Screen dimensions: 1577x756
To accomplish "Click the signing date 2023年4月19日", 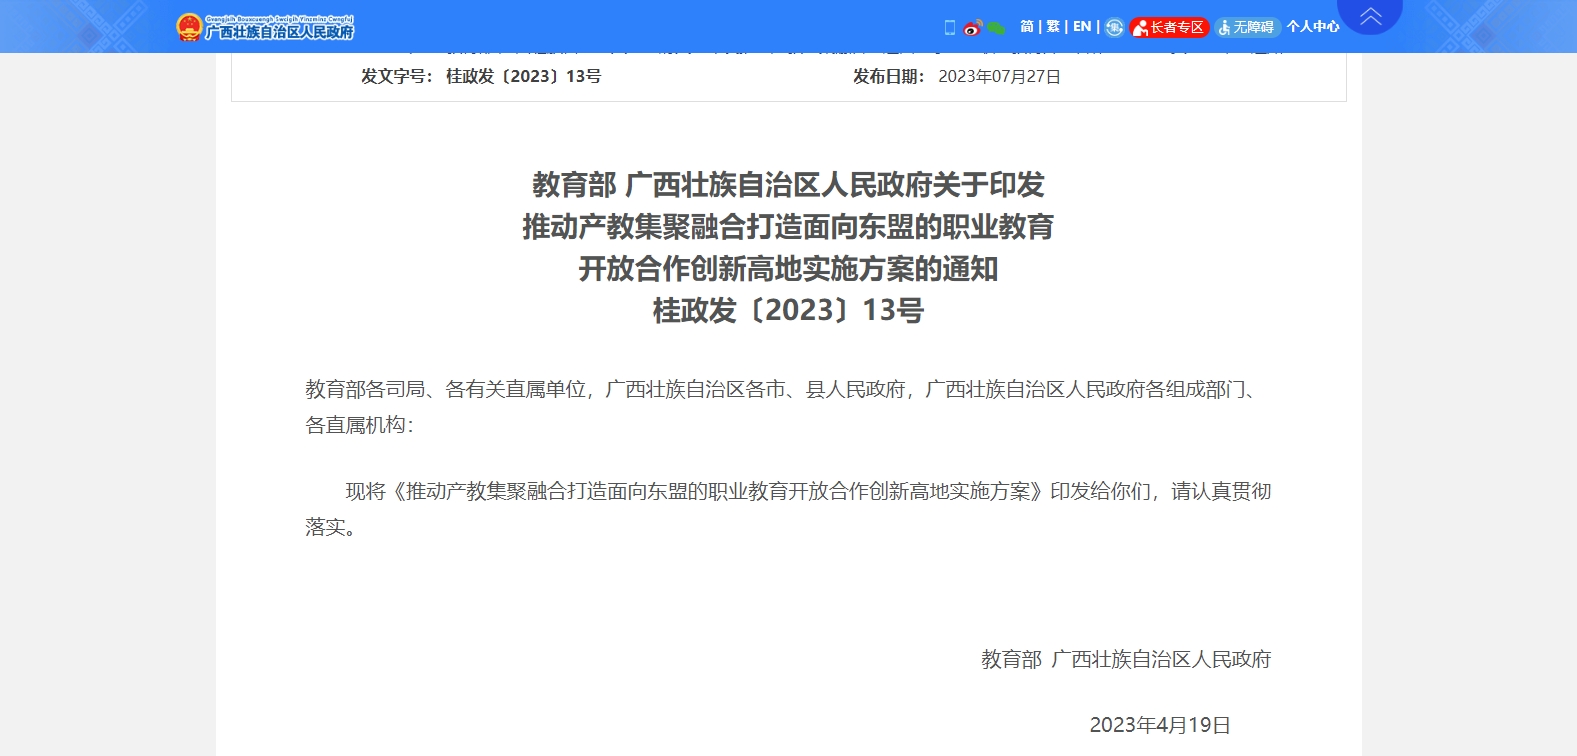I will (1159, 725).
